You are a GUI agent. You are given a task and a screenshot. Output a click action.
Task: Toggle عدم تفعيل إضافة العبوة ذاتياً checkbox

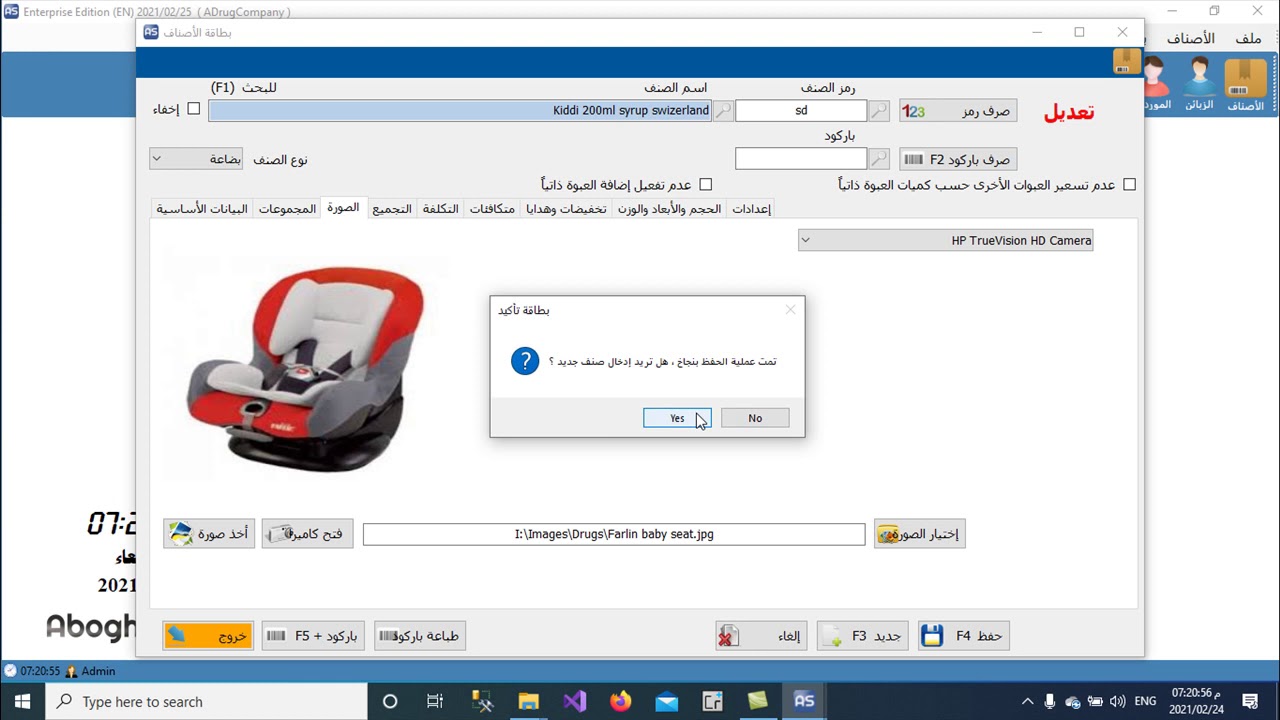[705, 184]
